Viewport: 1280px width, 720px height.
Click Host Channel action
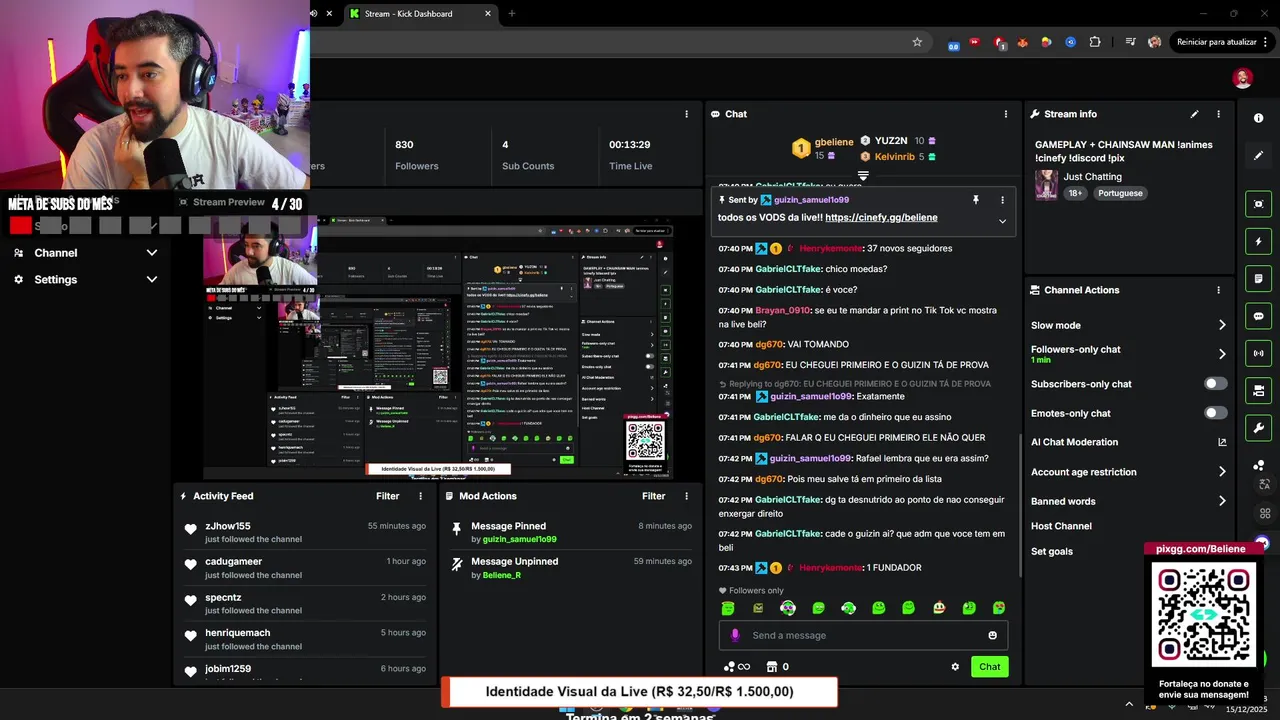1061,526
